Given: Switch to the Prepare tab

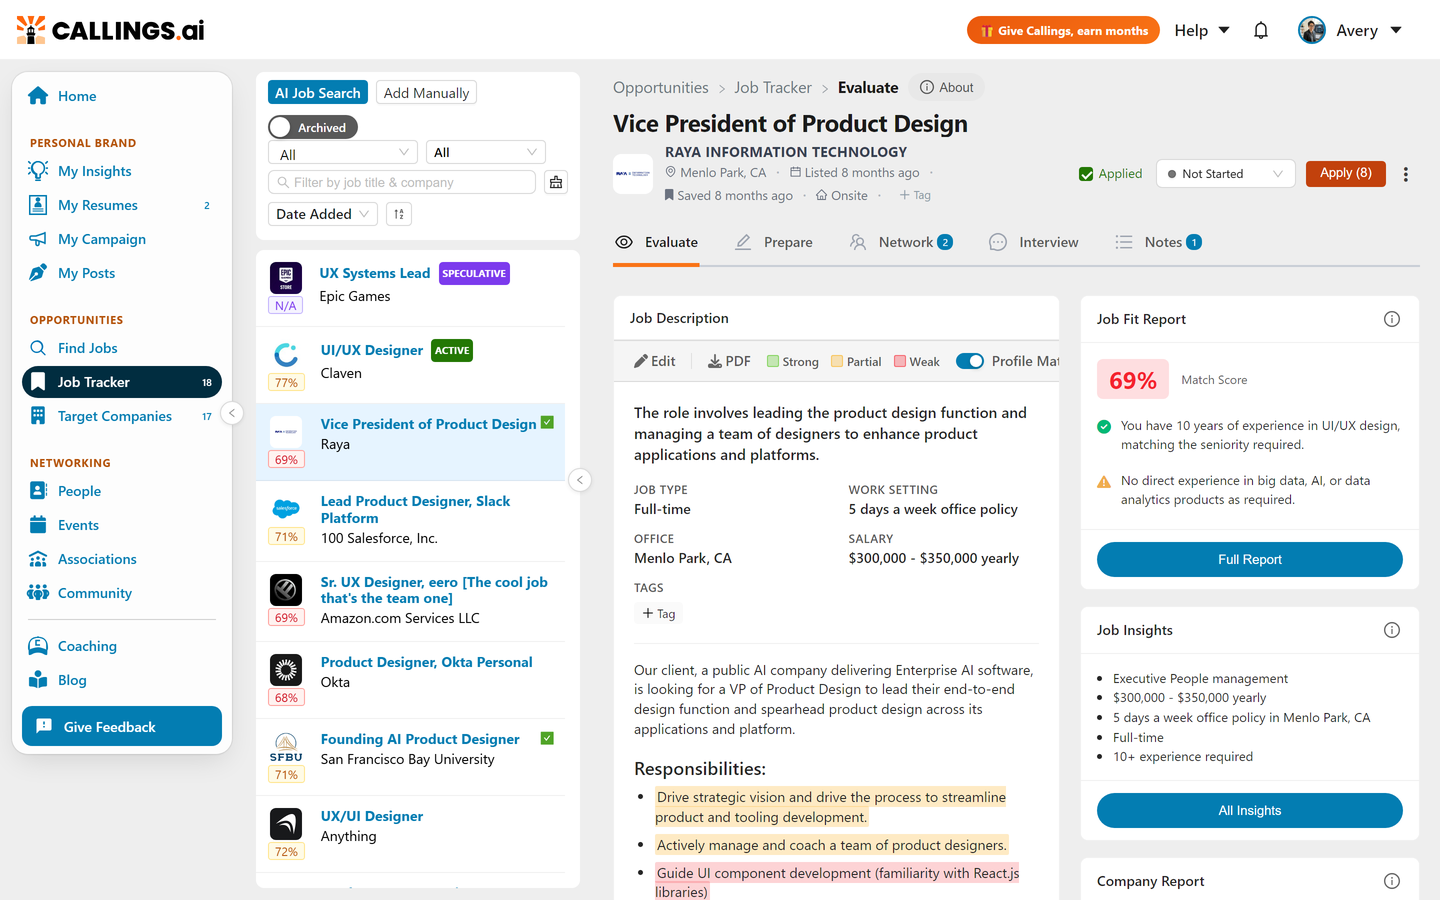Looking at the screenshot, I should [x=774, y=242].
